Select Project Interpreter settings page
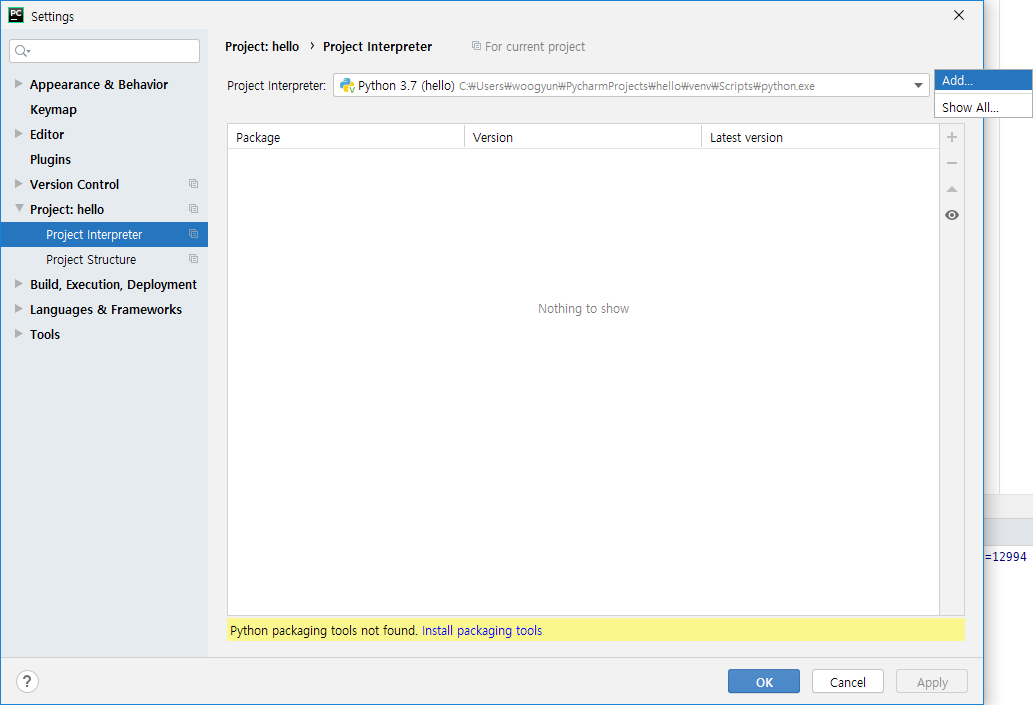Viewport: 1033px width, 705px height. (x=104, y=235)
